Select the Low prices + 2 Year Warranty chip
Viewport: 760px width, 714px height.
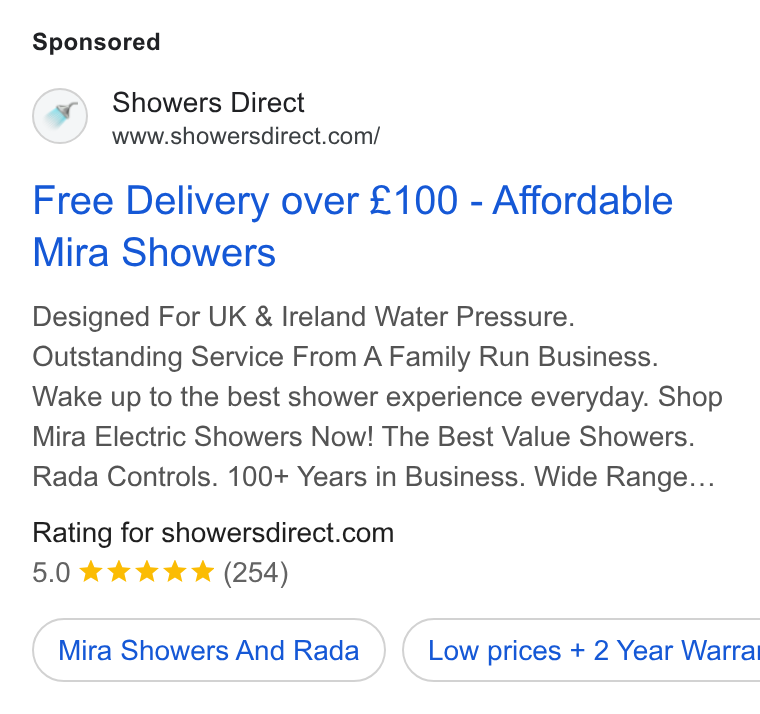(582, 650)
